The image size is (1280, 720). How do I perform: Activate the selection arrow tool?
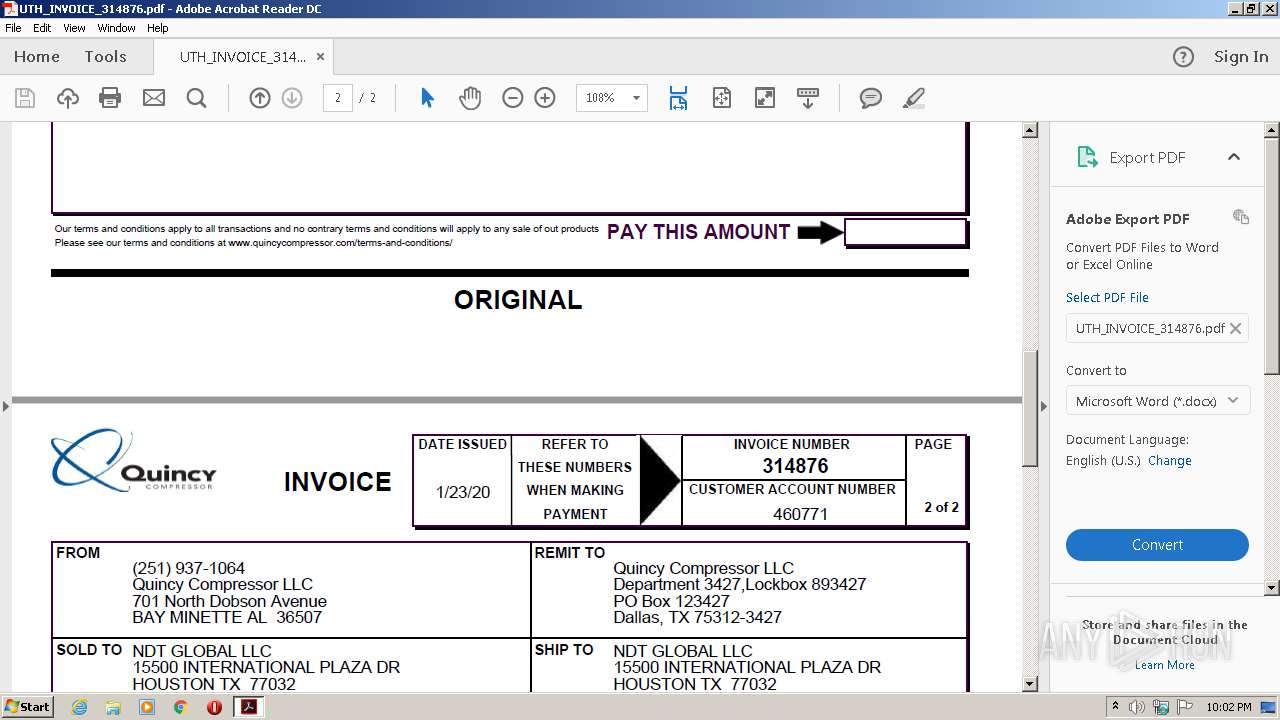(428, 98)
